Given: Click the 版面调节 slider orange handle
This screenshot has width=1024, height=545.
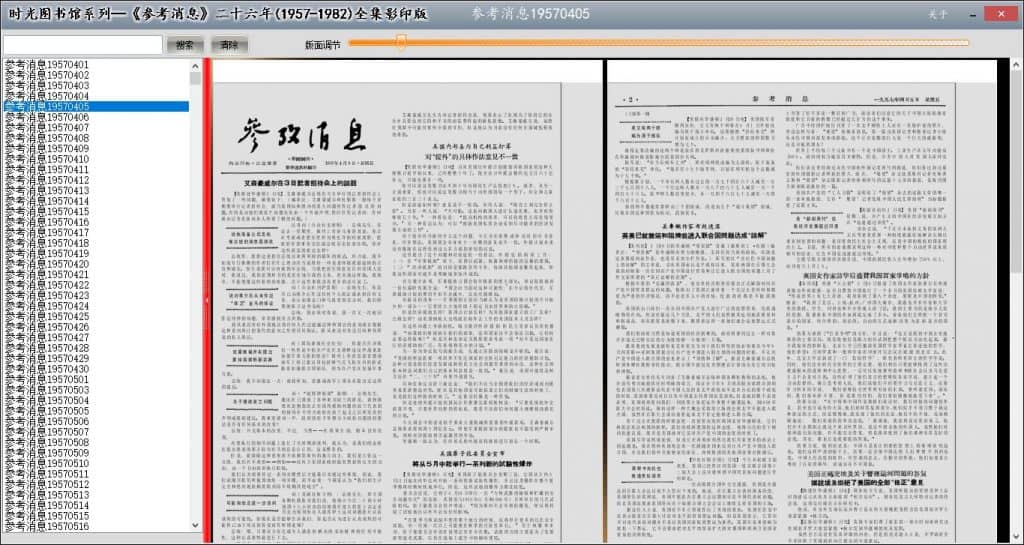Looking at the screenshot, I should pyautogui.click(x=401, y=42).
